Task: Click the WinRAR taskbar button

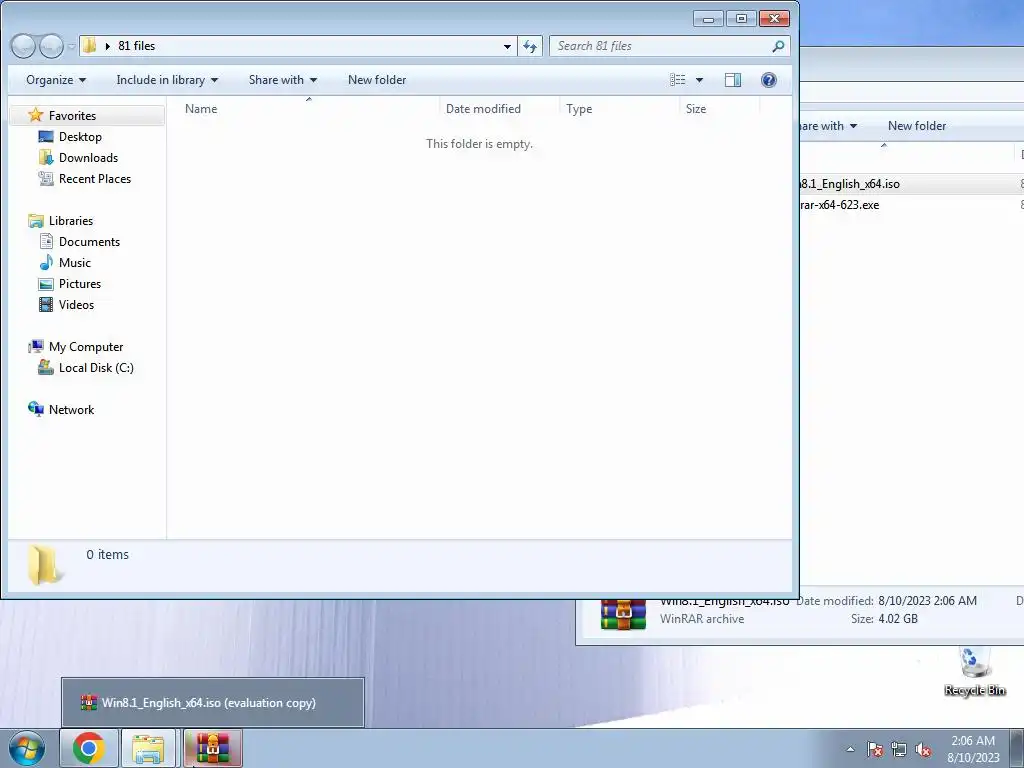Action: coord(213,748)
